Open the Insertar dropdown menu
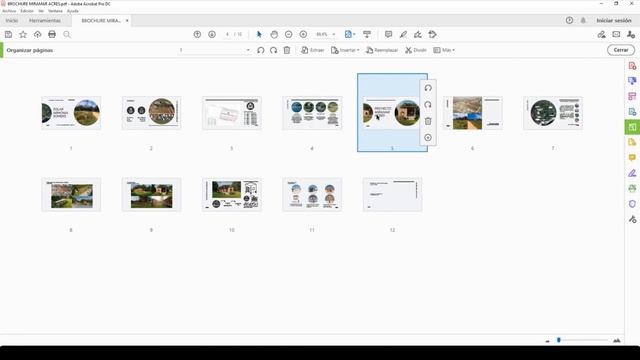 pos(345,50)
